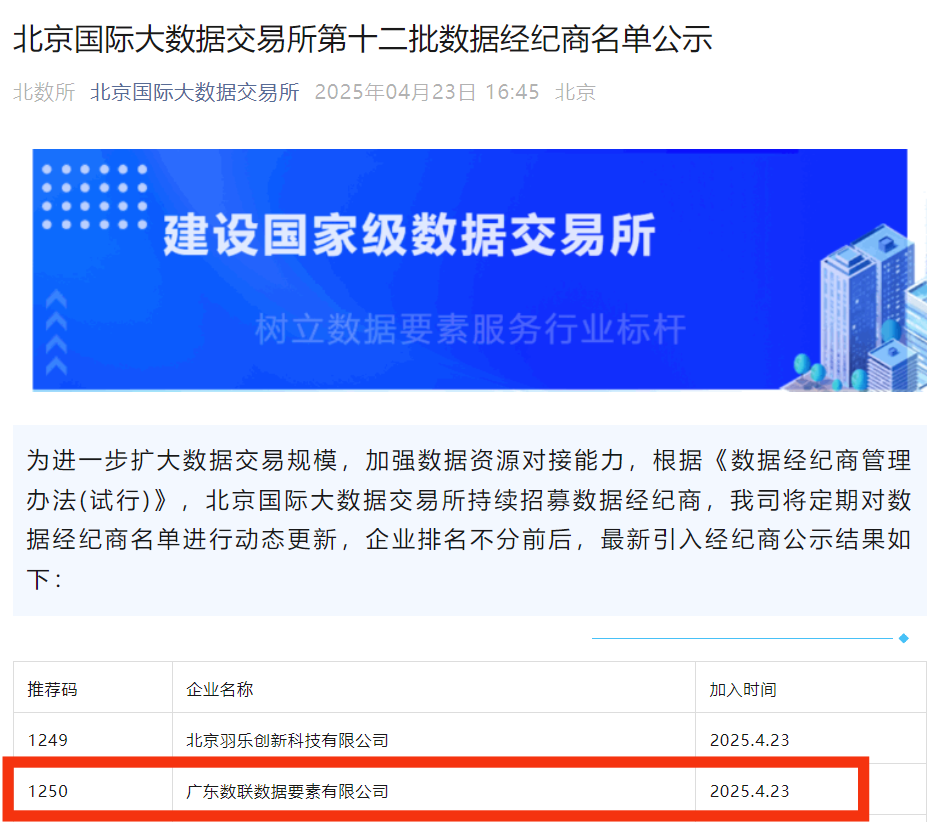Open the 北京国际大数据交易所 account link
Image resolution: width=934 pixels, height=822 pixels.
pyautogui.click(x=194, y=93)
